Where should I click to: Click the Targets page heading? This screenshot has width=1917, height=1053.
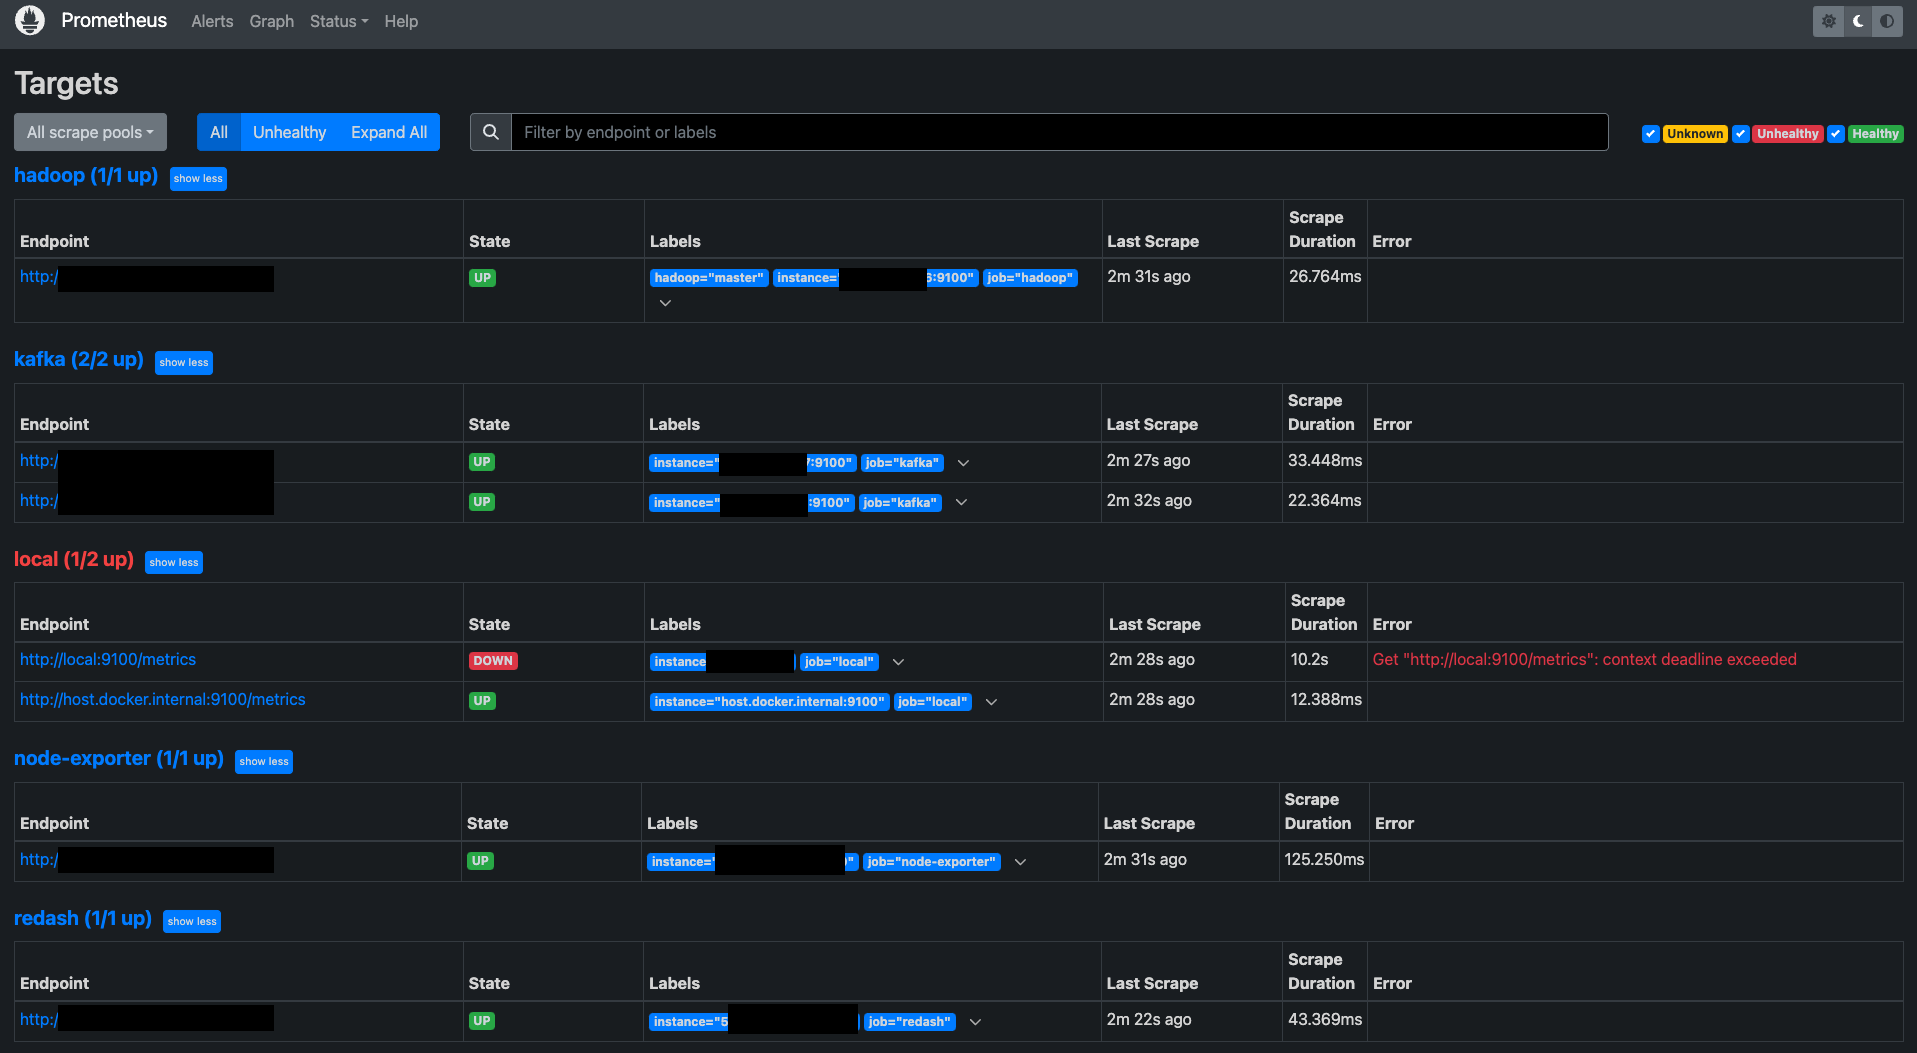(x=66, y=84)
